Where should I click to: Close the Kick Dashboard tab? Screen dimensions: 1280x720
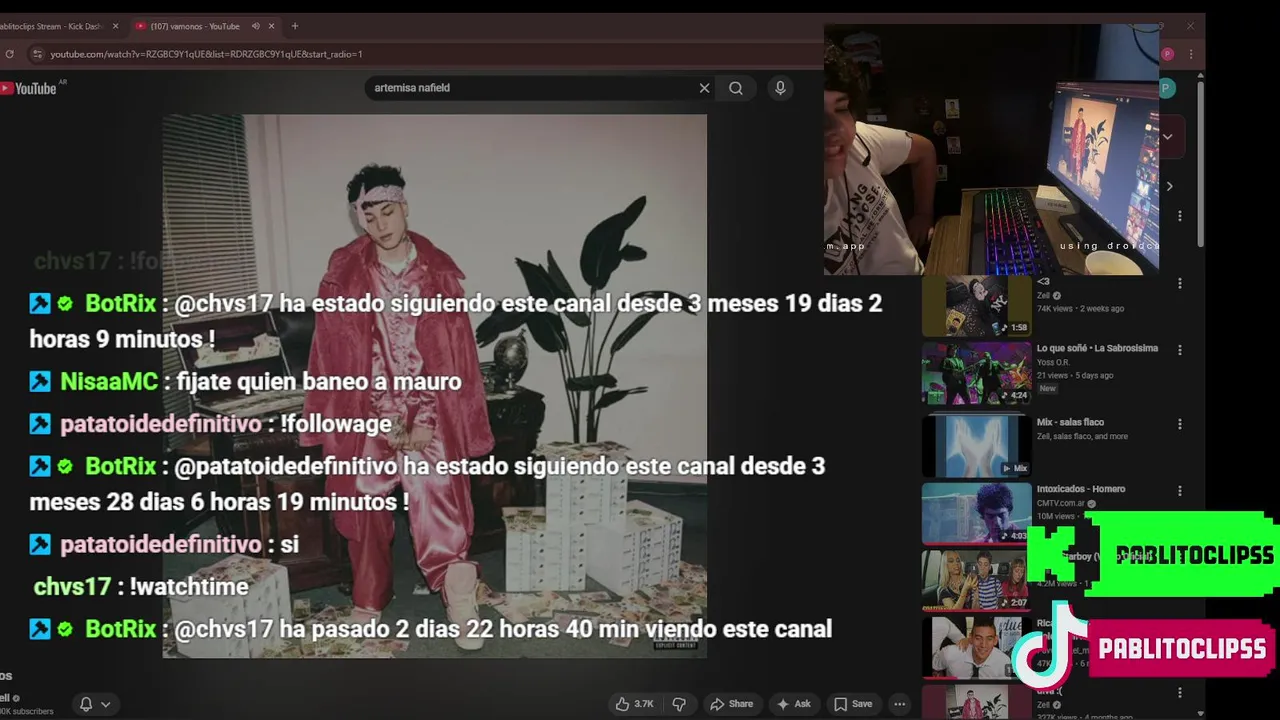115,26
